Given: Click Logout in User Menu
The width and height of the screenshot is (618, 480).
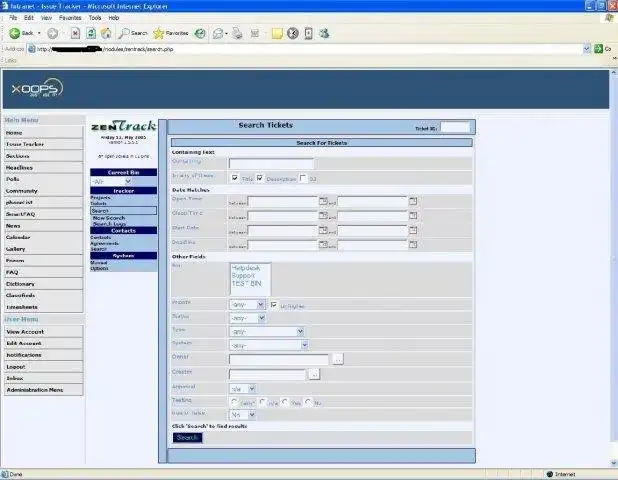Looking at the screenshot, I should click(x=43, y=367).
